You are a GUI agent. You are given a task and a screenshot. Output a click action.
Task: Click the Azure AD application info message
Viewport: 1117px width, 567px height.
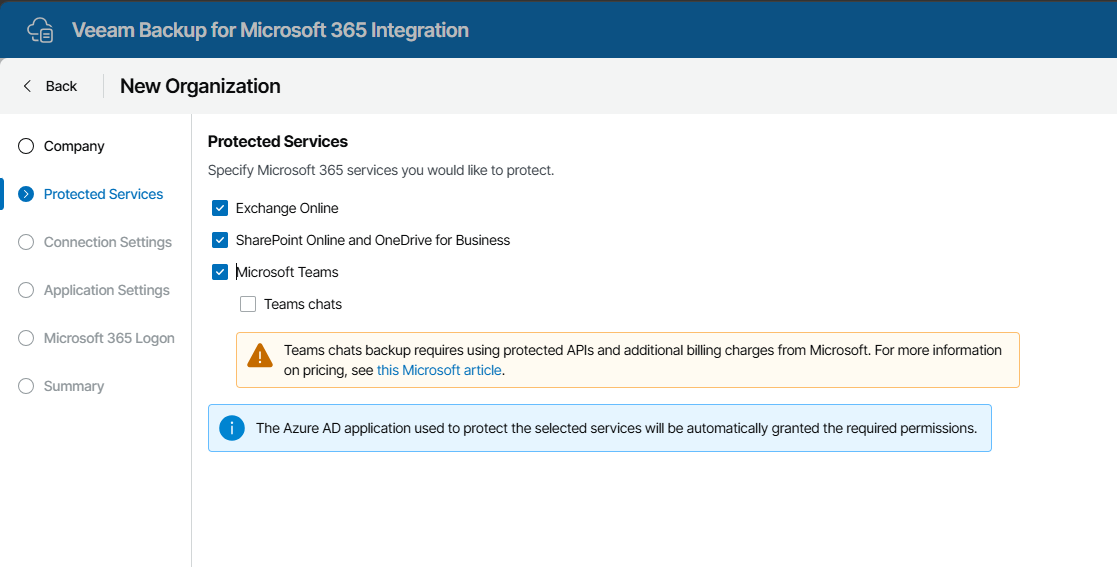(616, 428)
